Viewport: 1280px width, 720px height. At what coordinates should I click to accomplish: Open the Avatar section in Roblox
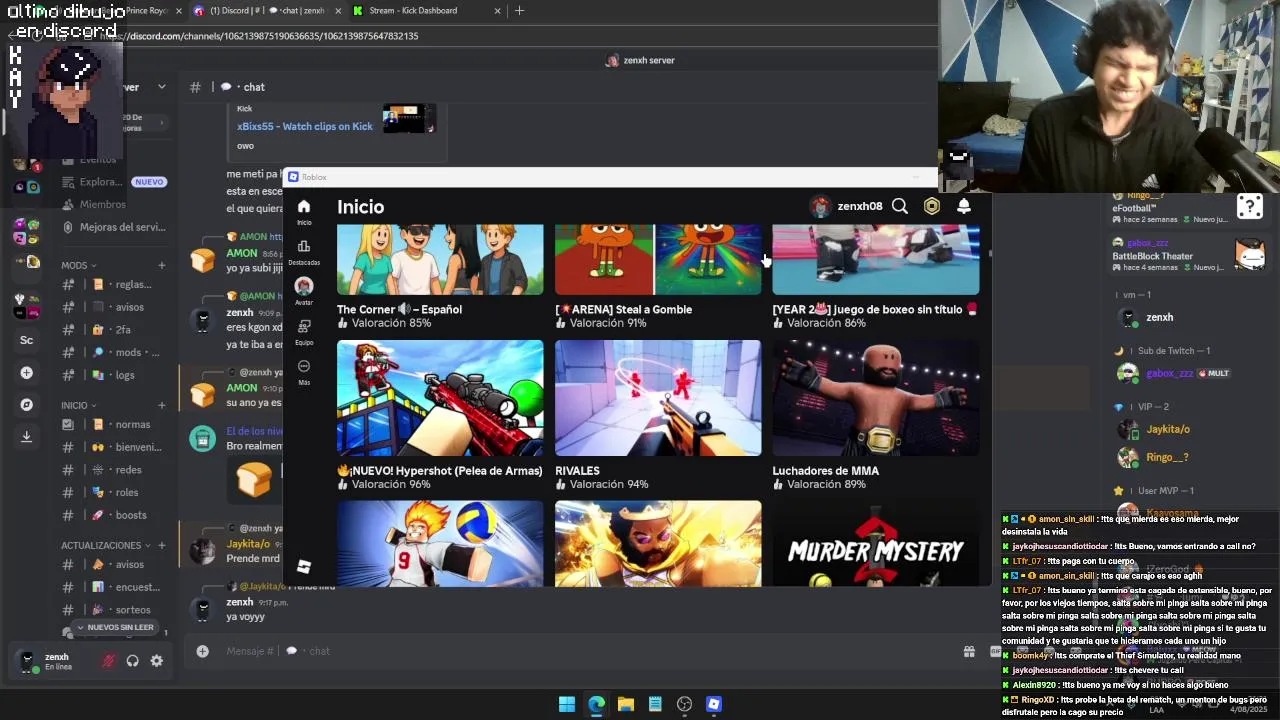304,286
